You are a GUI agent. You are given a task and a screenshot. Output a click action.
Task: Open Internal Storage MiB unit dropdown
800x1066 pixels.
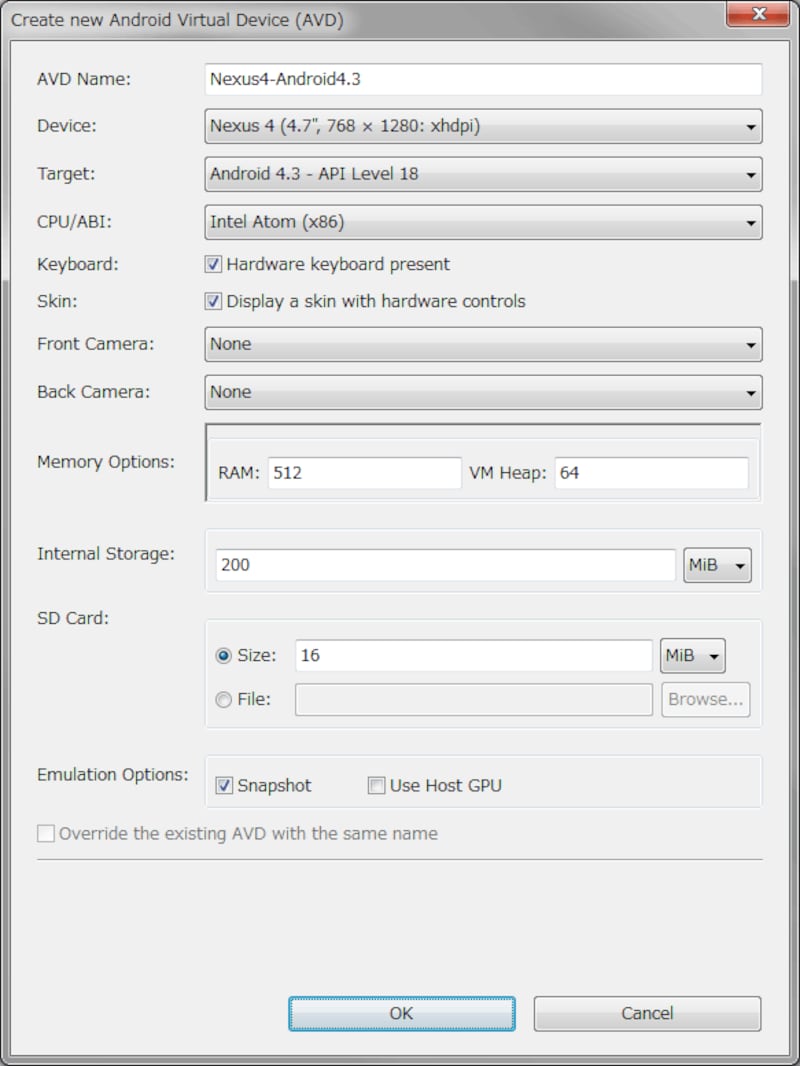click(718, 565)
